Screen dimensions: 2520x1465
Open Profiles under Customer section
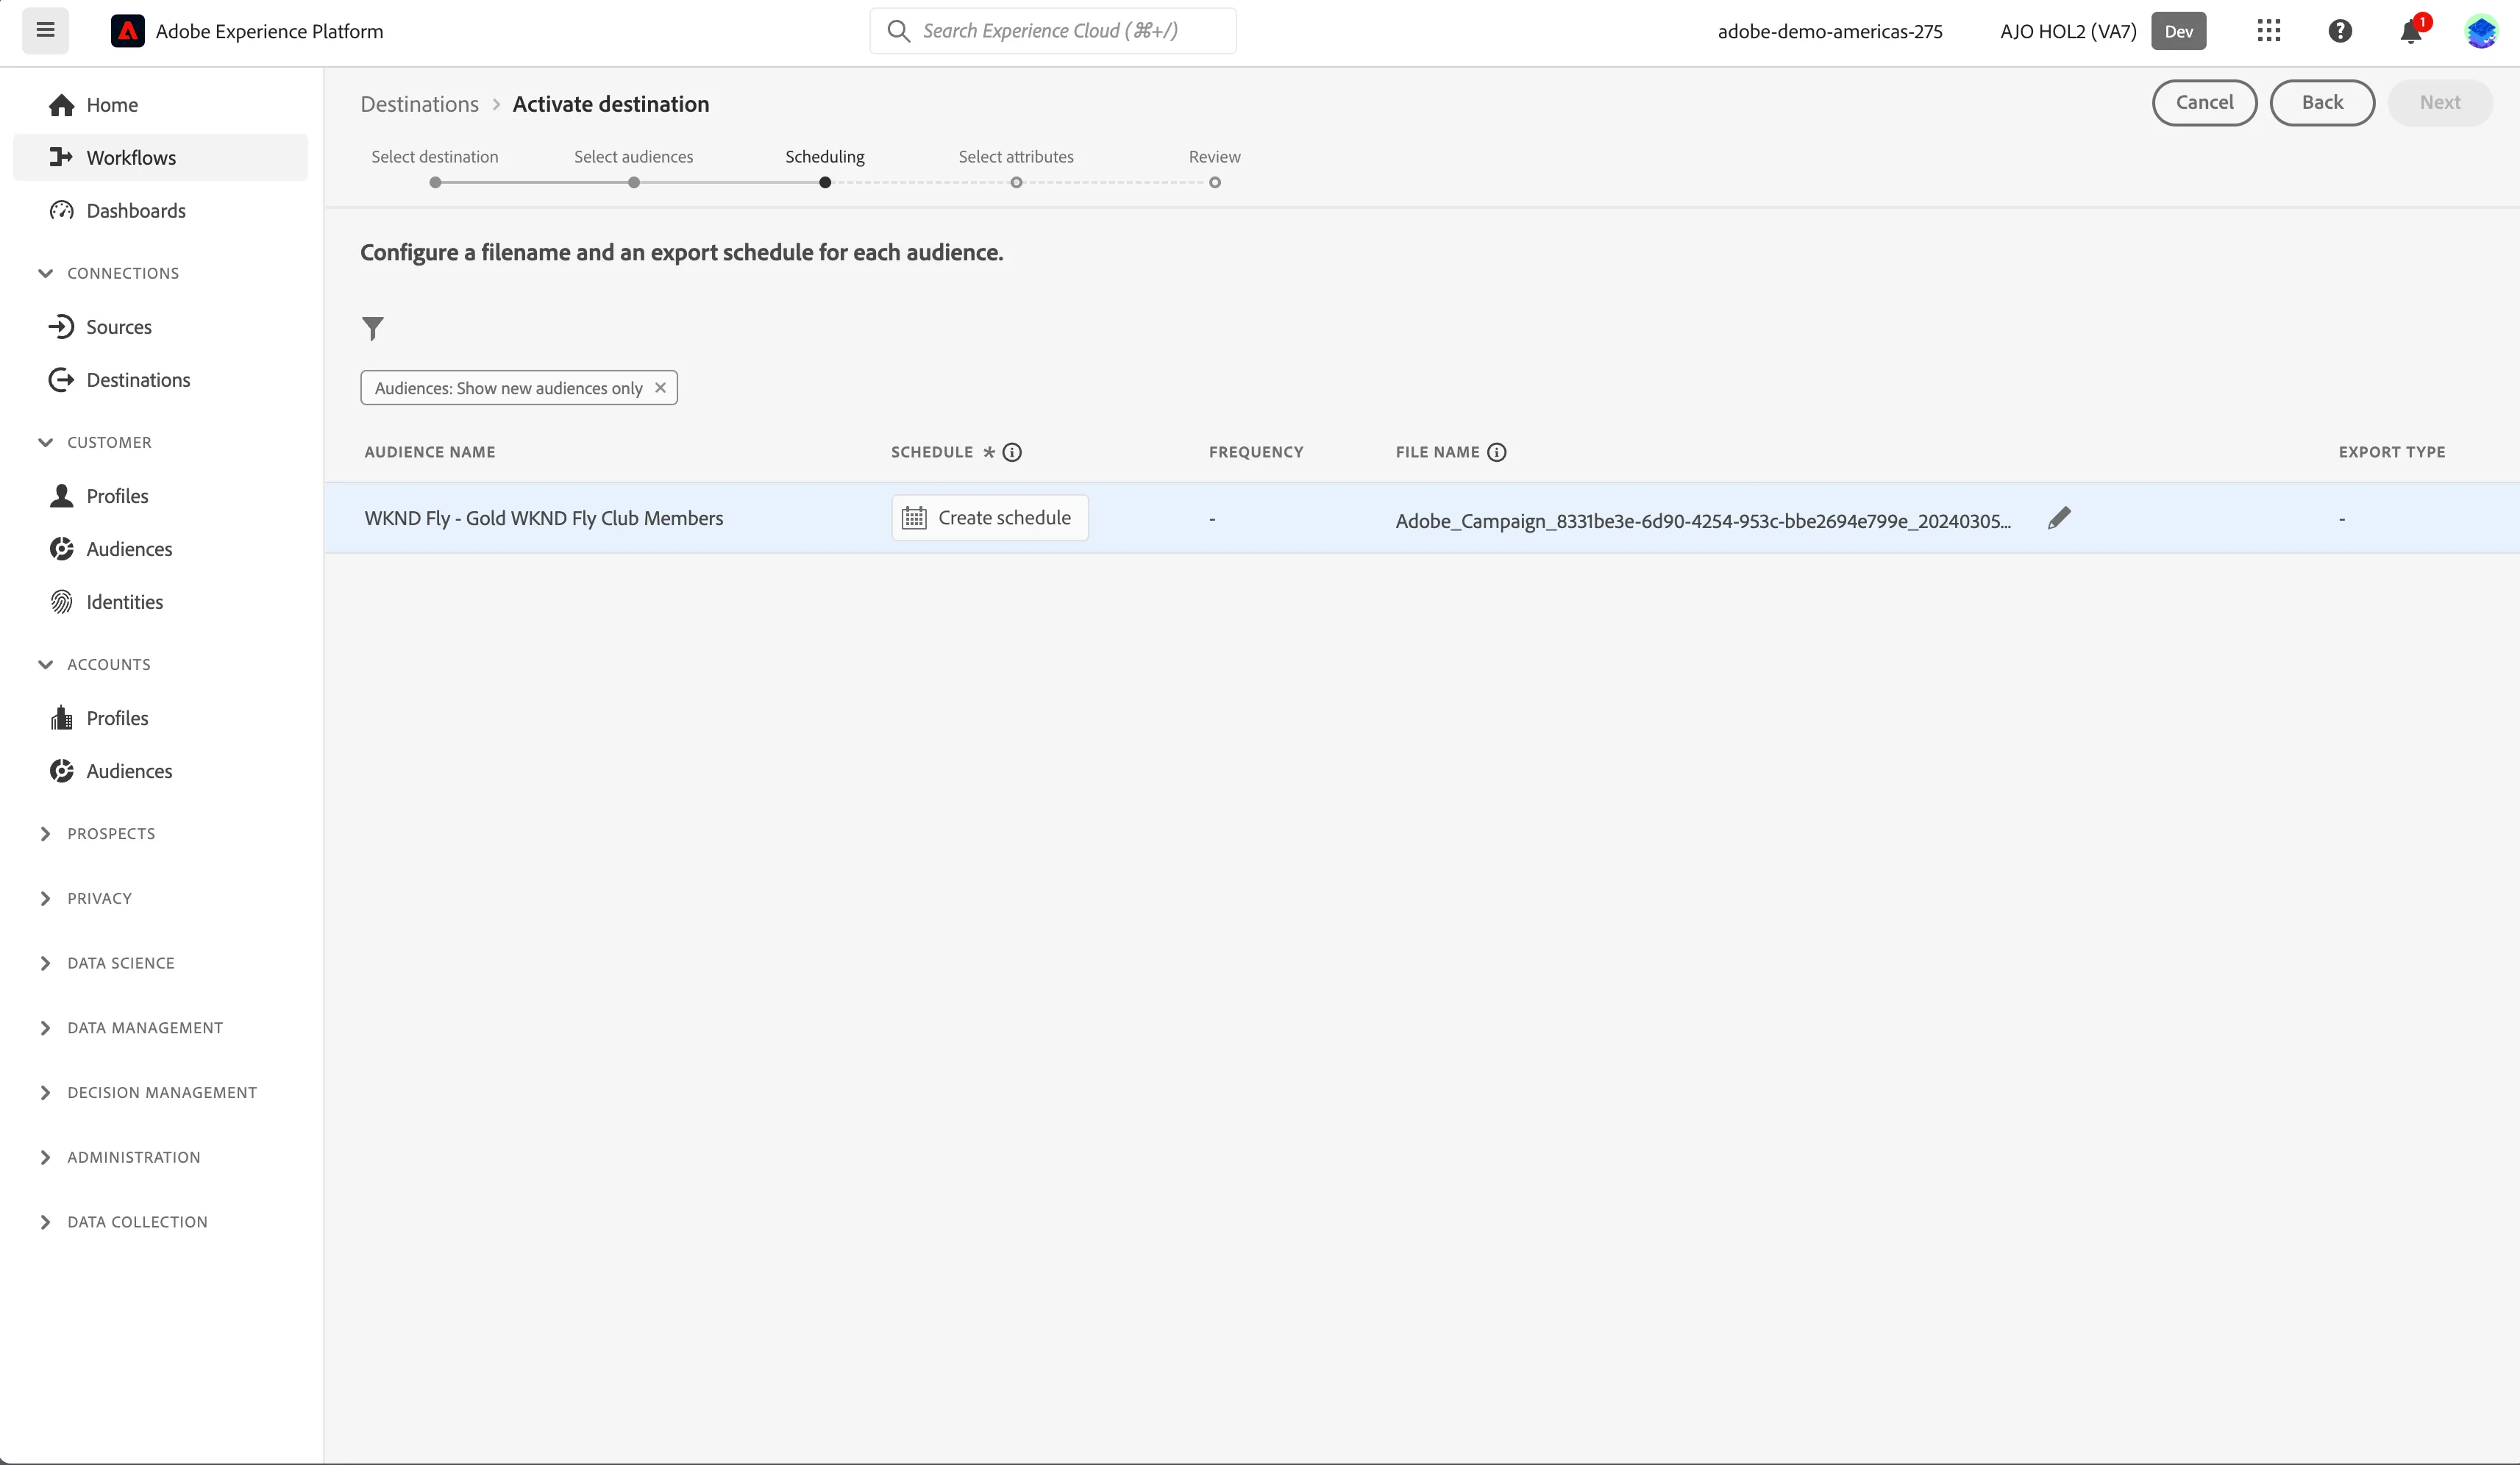pyautogui.click(x=160, y=496)
